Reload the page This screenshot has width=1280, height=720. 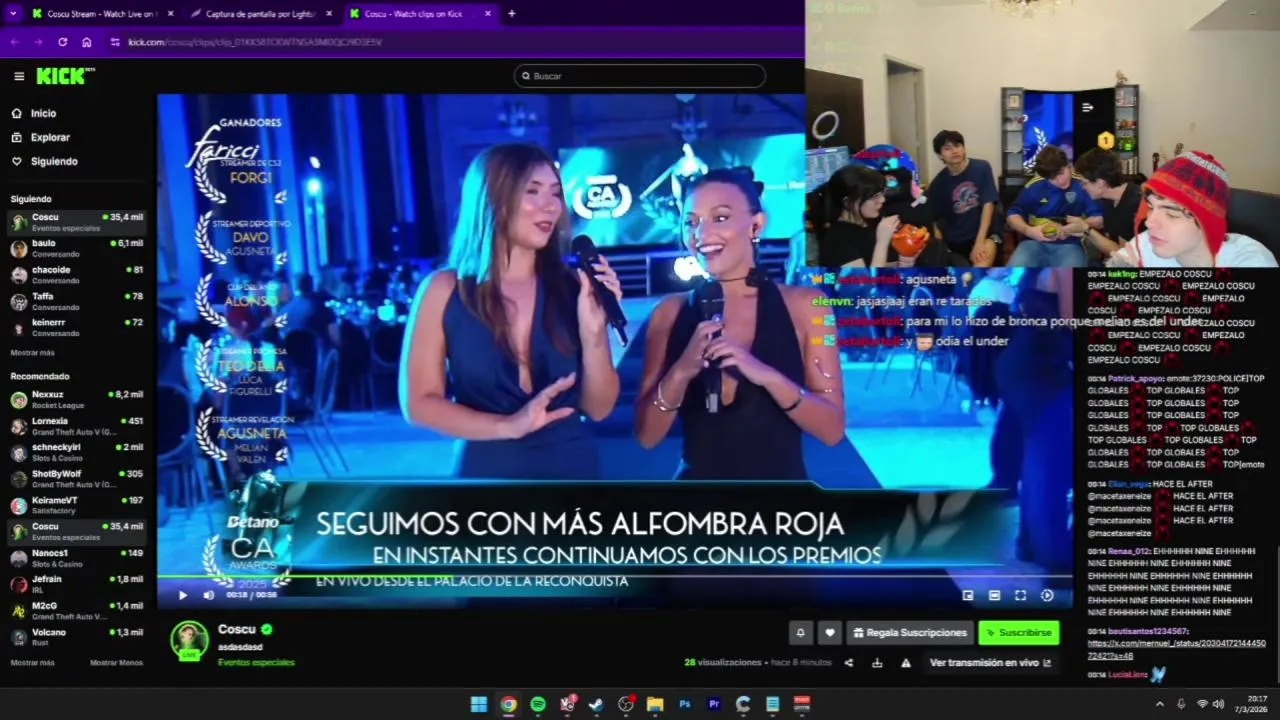62,42
